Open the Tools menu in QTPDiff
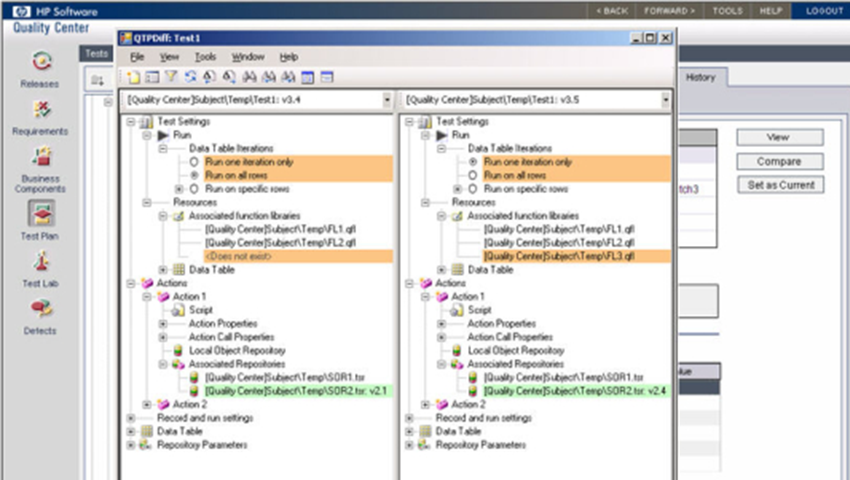Screen dimensions: 850x480 click(205, 57)
